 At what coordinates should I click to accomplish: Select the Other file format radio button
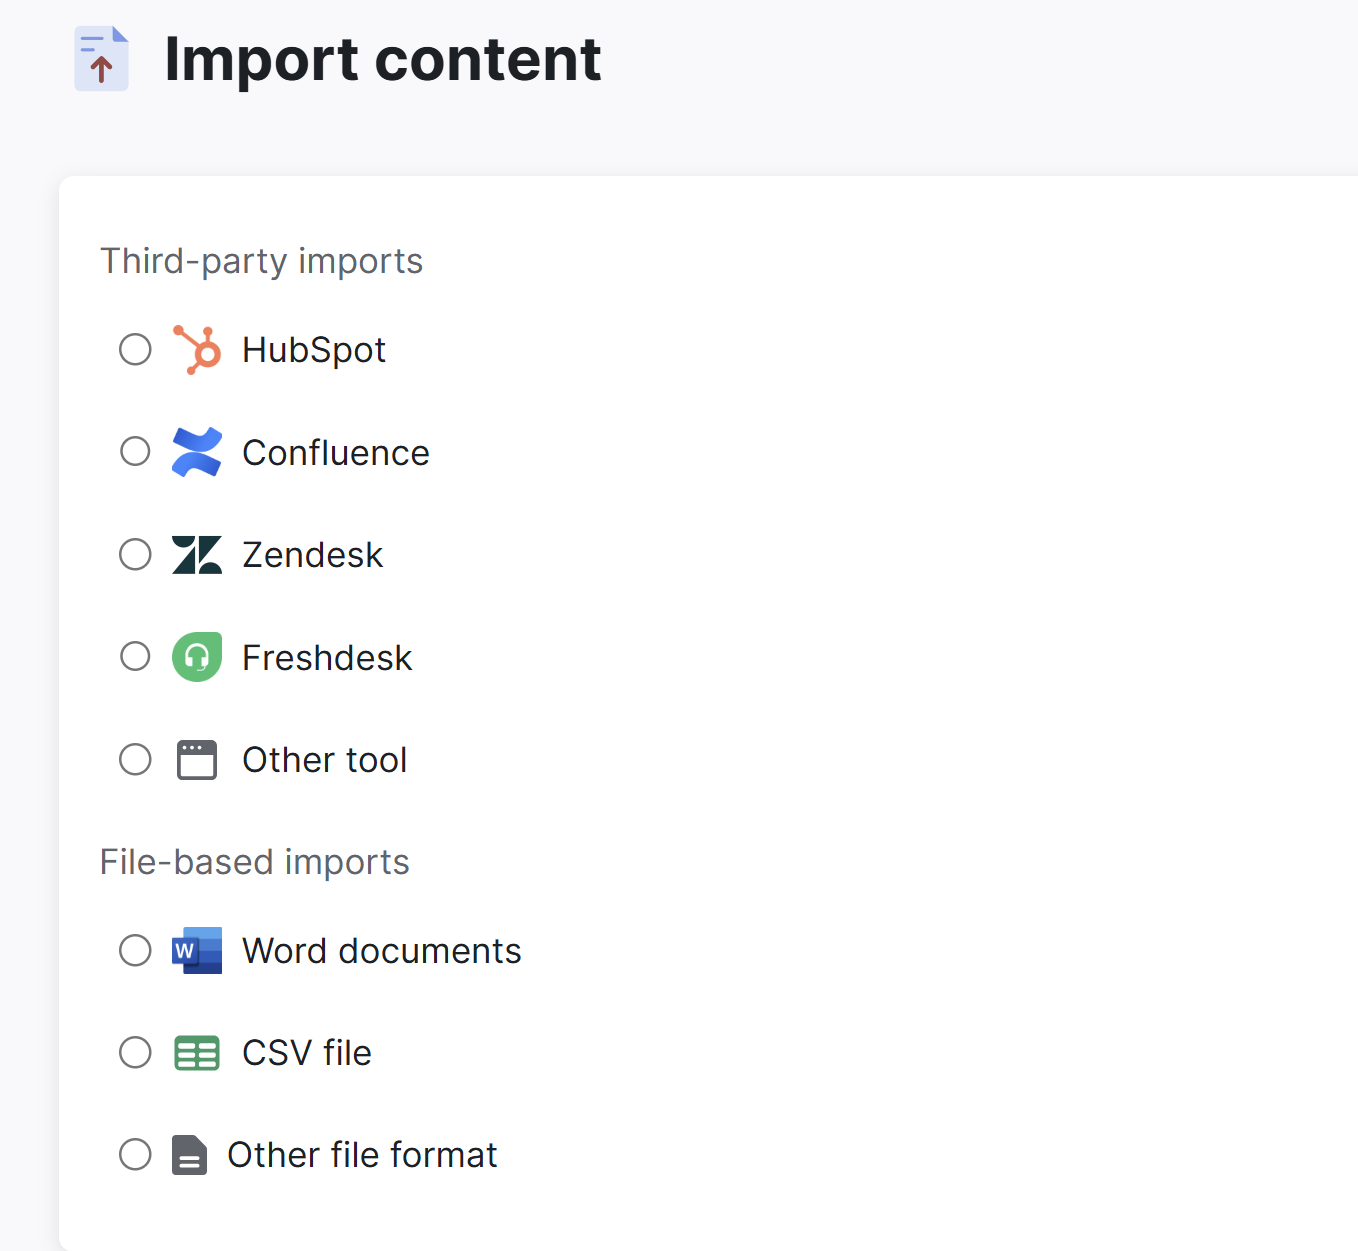[135, 1155]
